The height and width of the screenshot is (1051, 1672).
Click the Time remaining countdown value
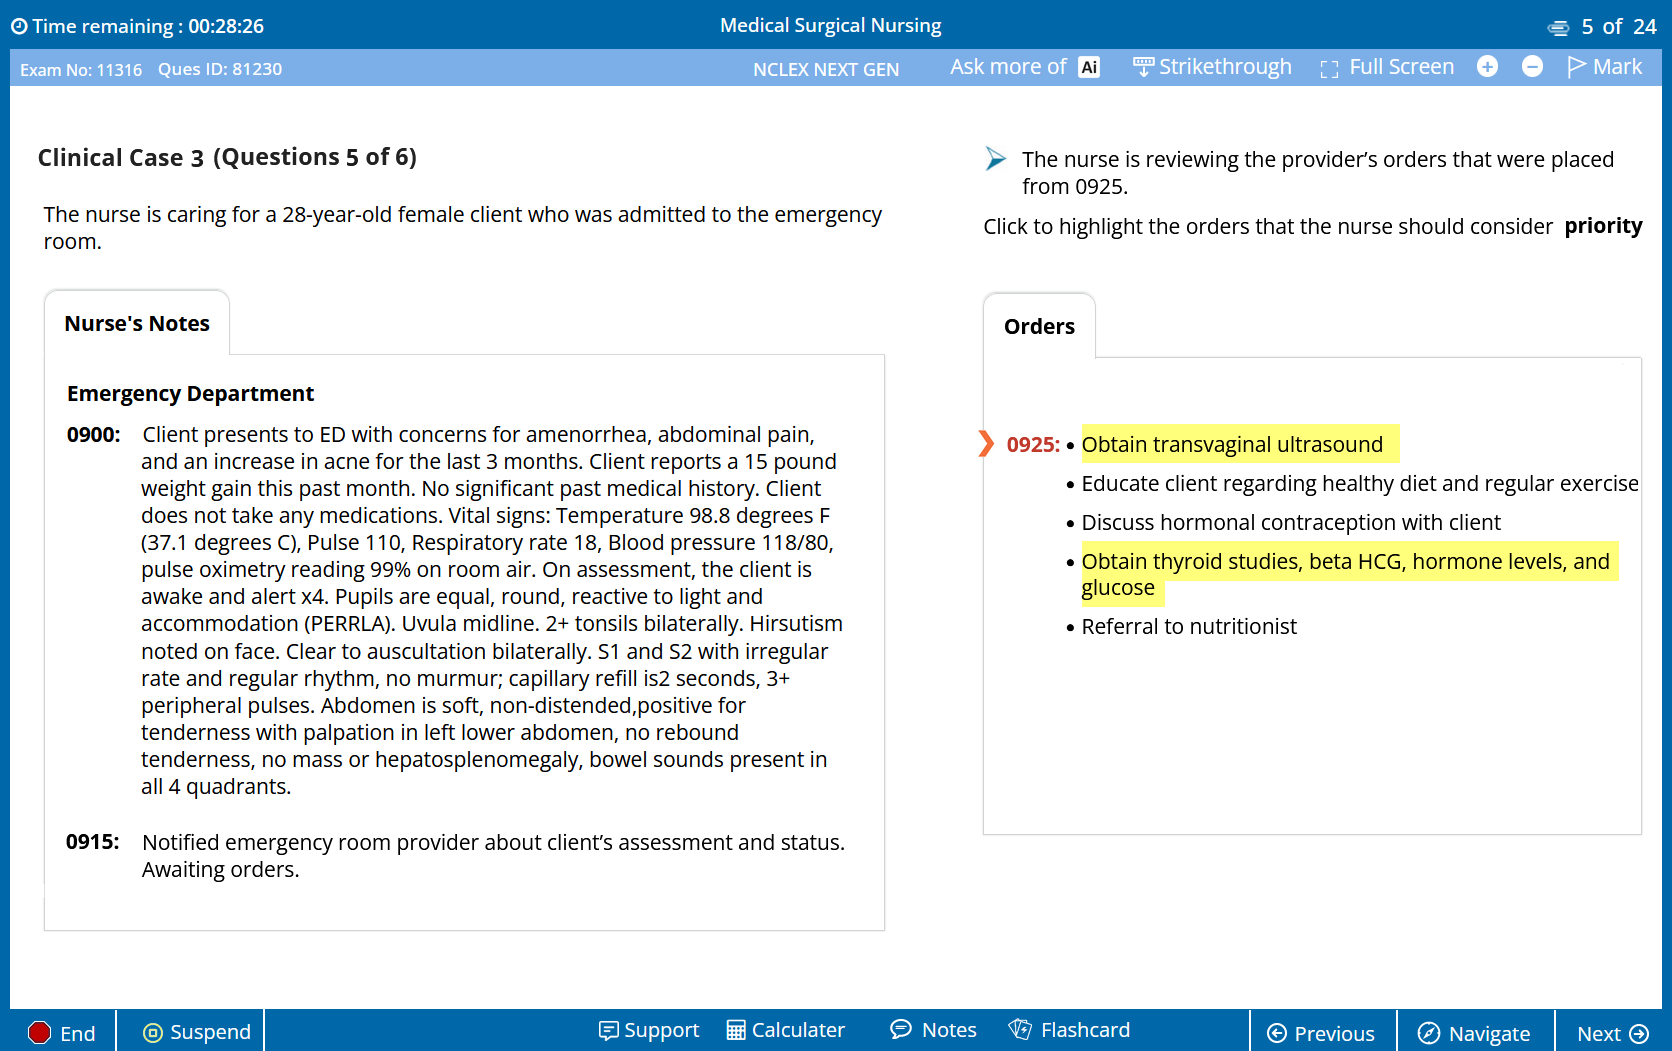(x=226, y=27)
